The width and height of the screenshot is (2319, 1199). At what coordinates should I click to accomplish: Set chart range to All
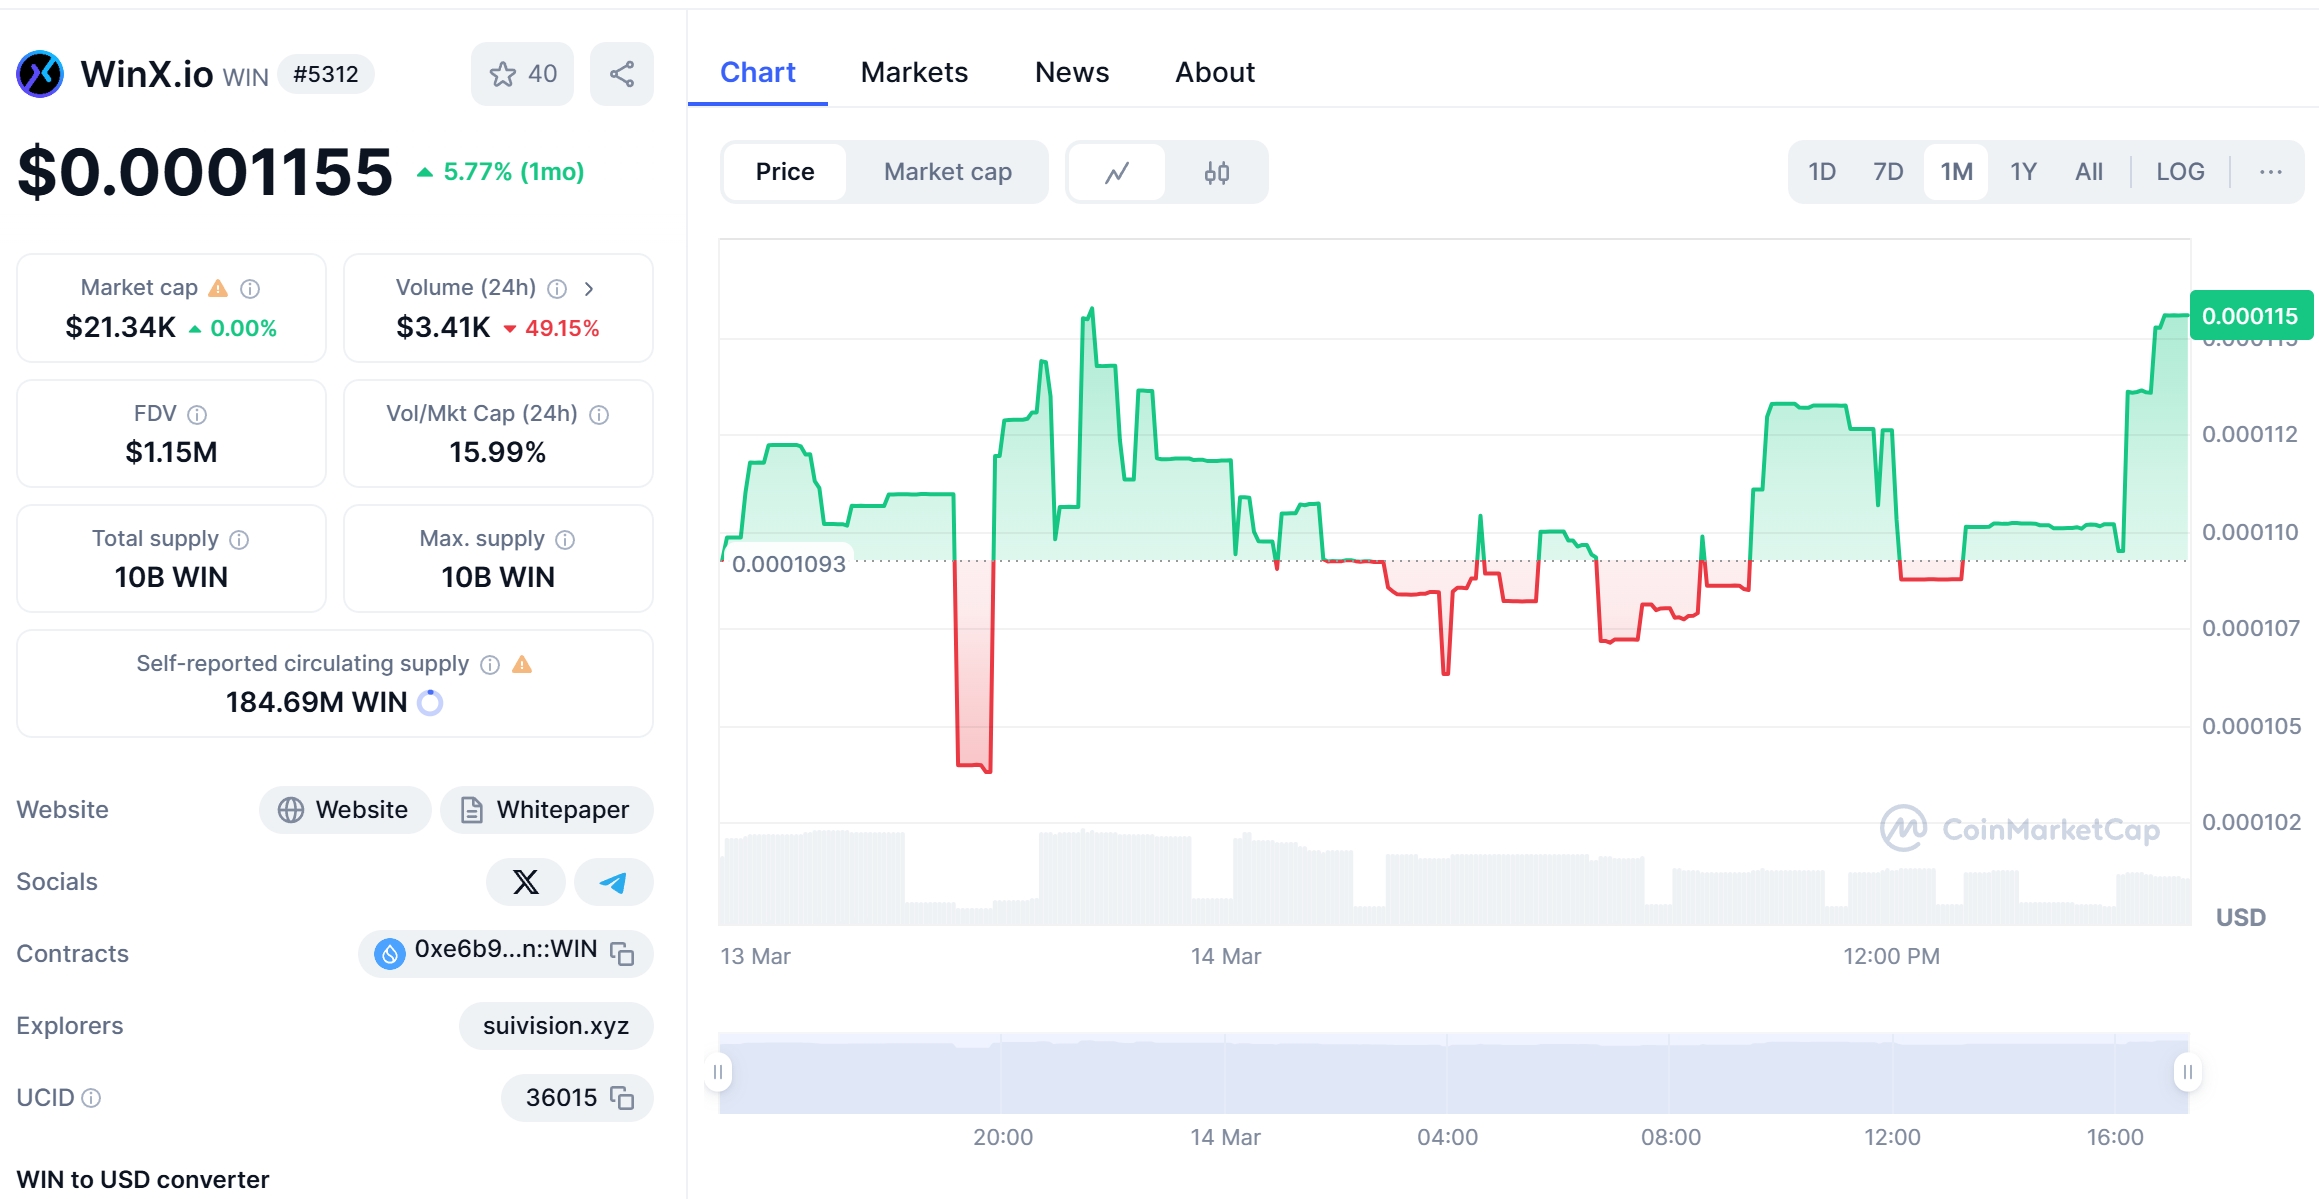click(2089, 172)
